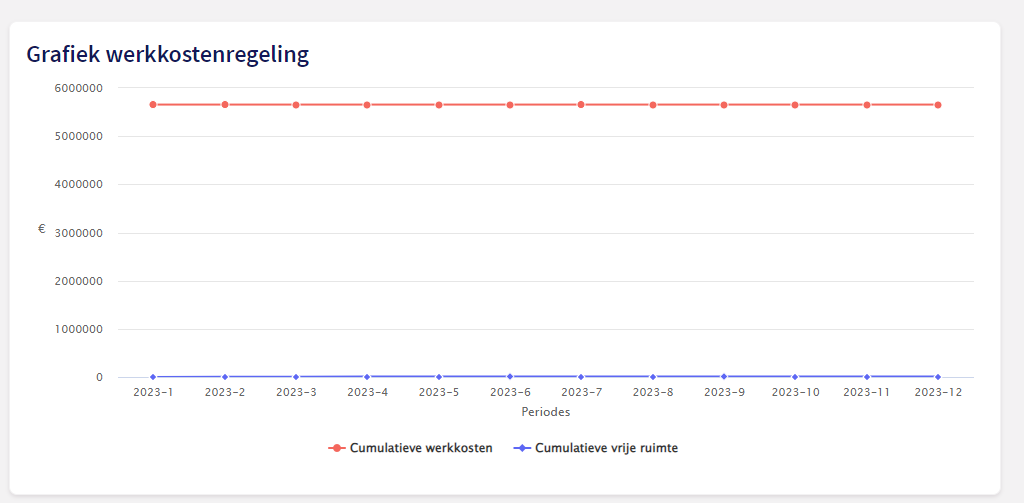
Task: Select the blue vrije ruimte point at 2023-2
Action: tap(225, 377)
